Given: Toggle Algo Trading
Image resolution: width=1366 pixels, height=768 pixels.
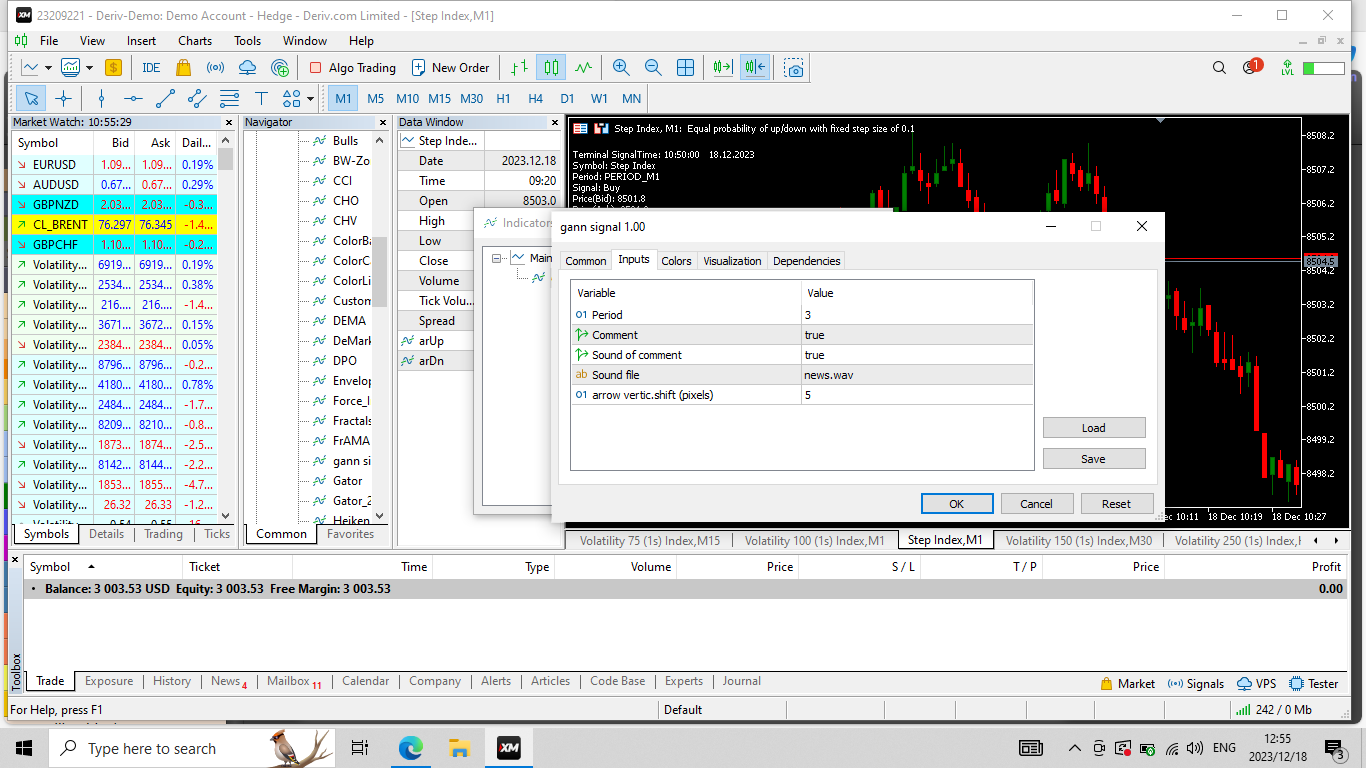Looking at the screenshot, I should (x=352, y=68).
